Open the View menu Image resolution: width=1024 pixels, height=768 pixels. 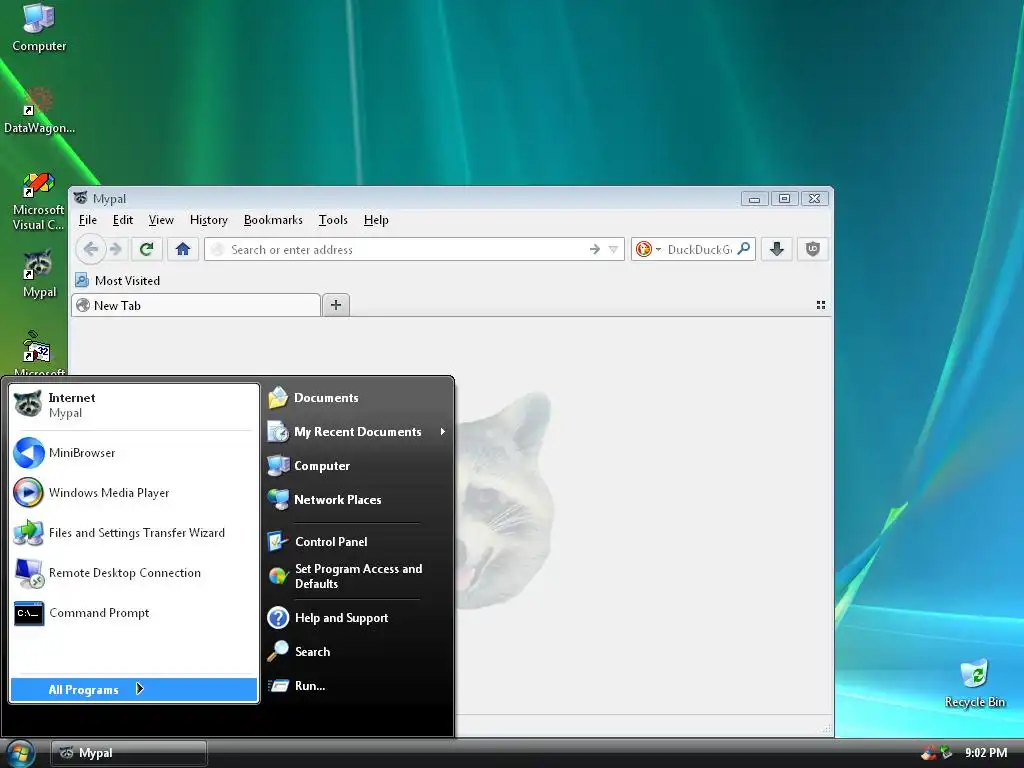[x=161, y=220]
